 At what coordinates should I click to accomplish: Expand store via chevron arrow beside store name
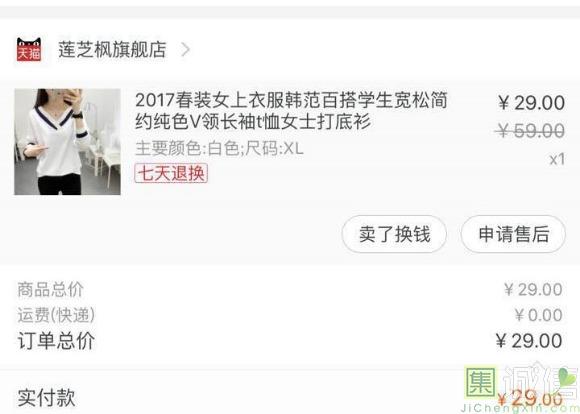185,50
